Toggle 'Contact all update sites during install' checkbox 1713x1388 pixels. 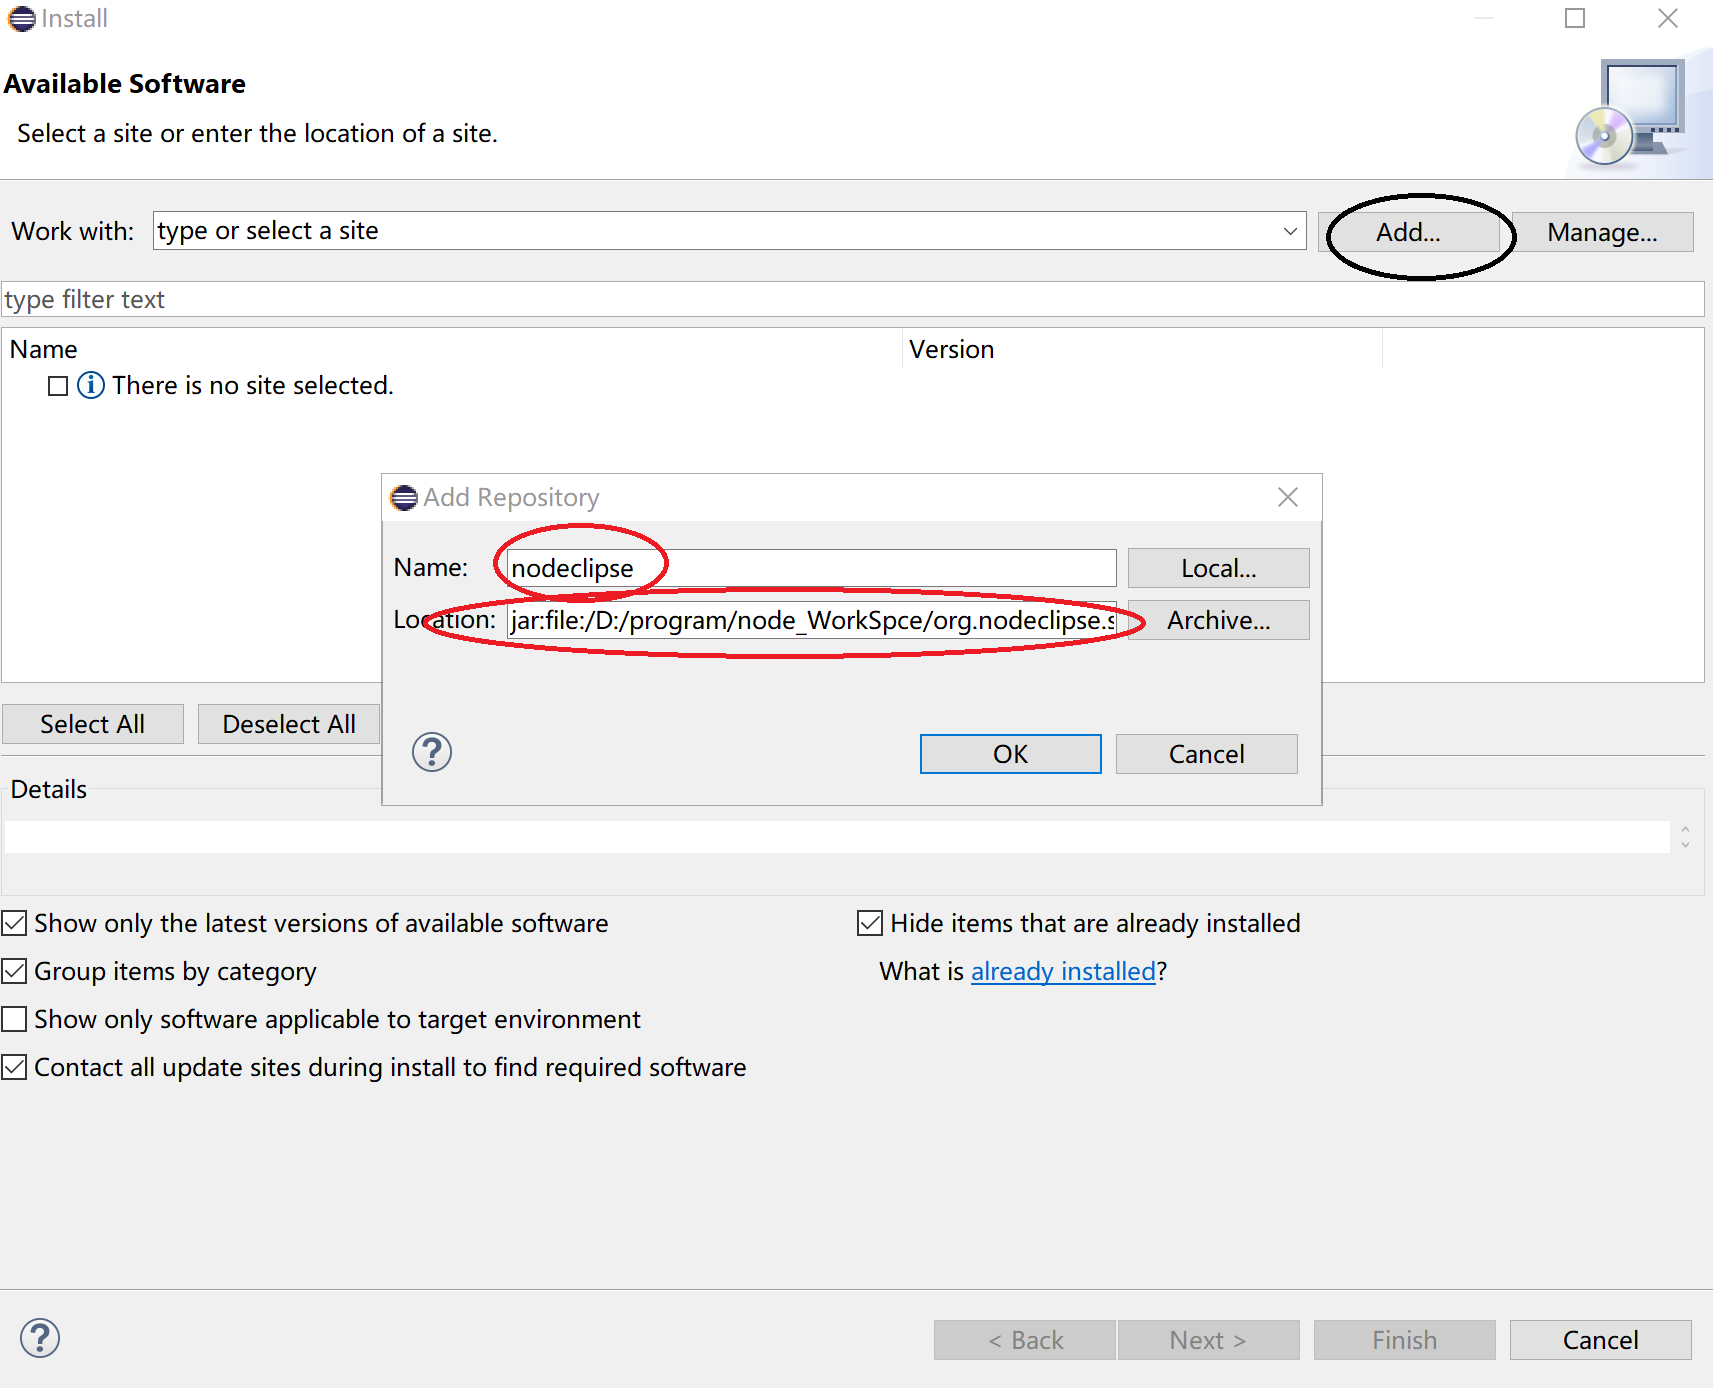pos(14,1067)
